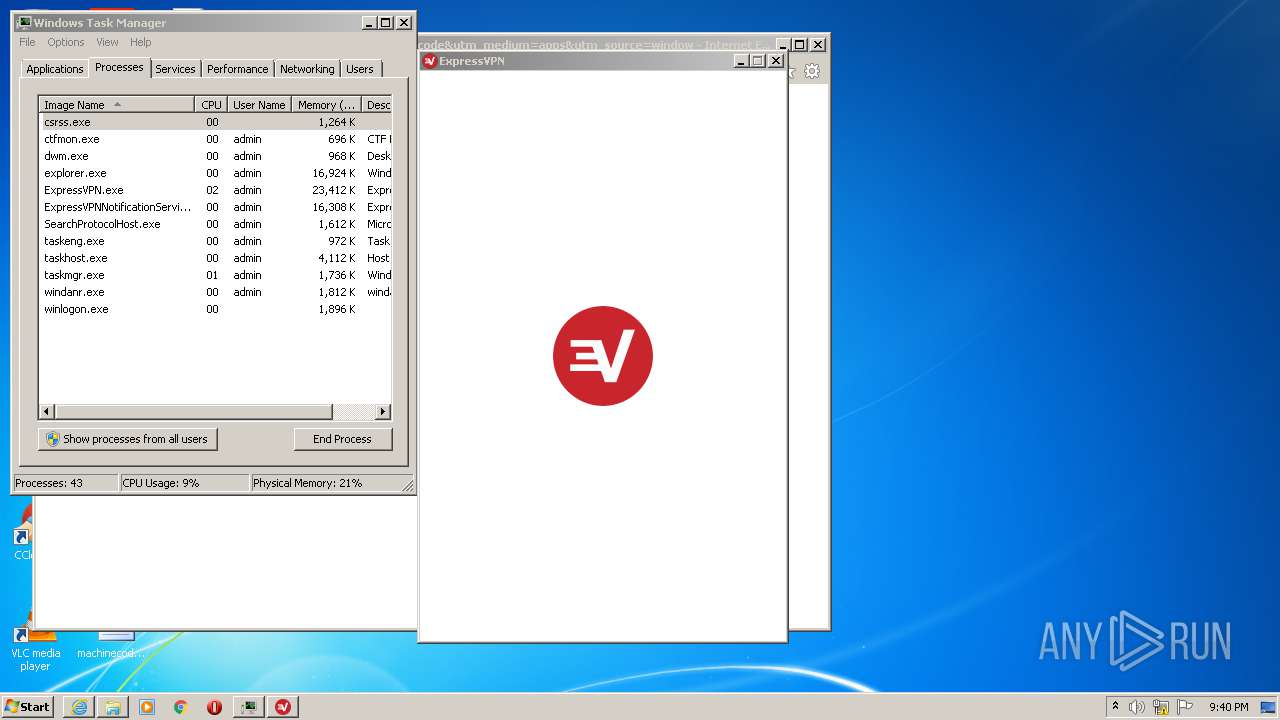
Task: Close the ExpressVPN window
Action: coord(775,61)
